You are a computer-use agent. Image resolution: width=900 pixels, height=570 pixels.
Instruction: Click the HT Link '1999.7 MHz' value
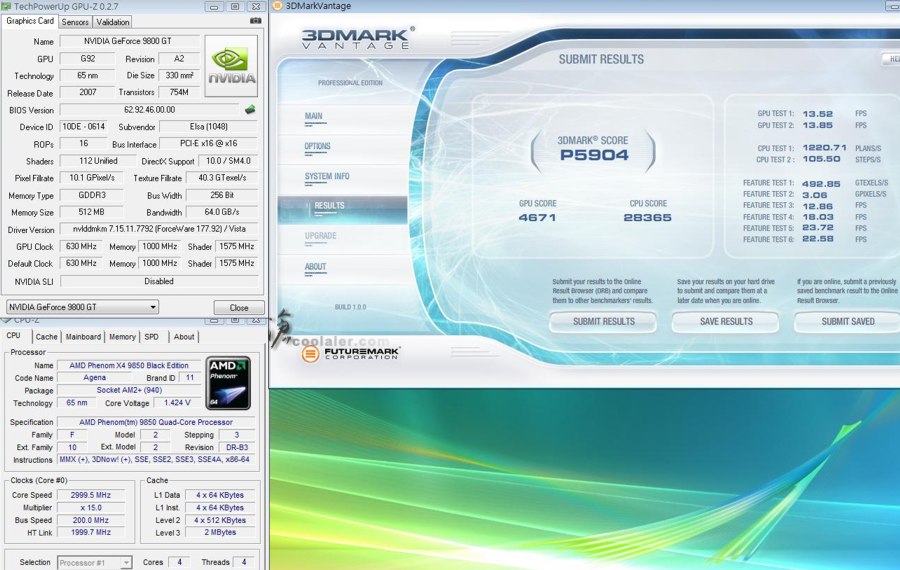tap(91, 533)
